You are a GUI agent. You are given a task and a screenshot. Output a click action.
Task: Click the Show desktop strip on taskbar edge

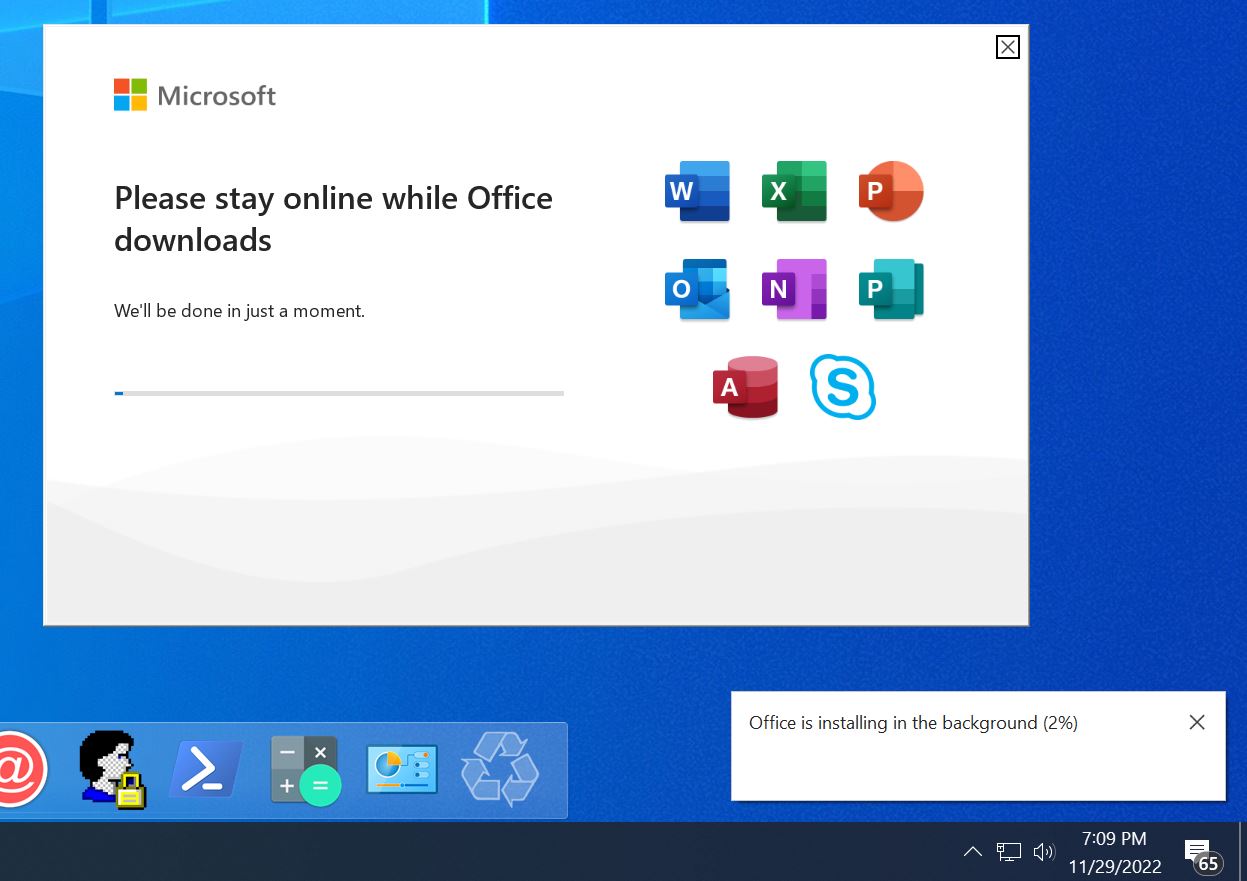1241,852
